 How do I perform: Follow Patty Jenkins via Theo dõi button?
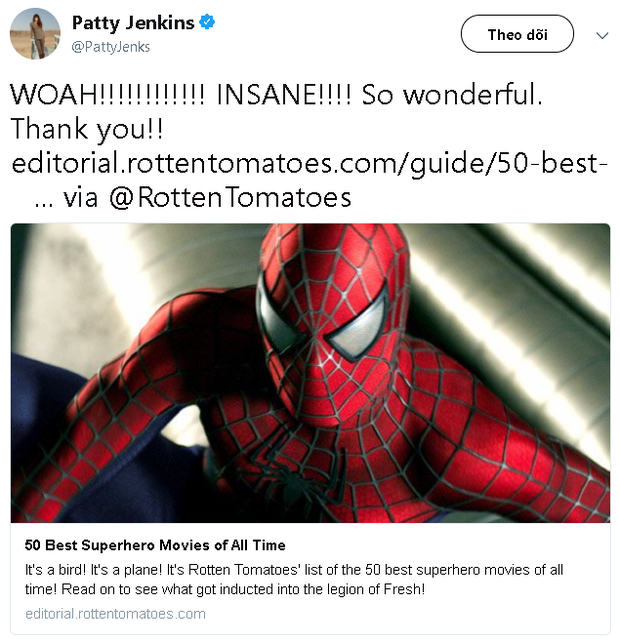(517, 34)
